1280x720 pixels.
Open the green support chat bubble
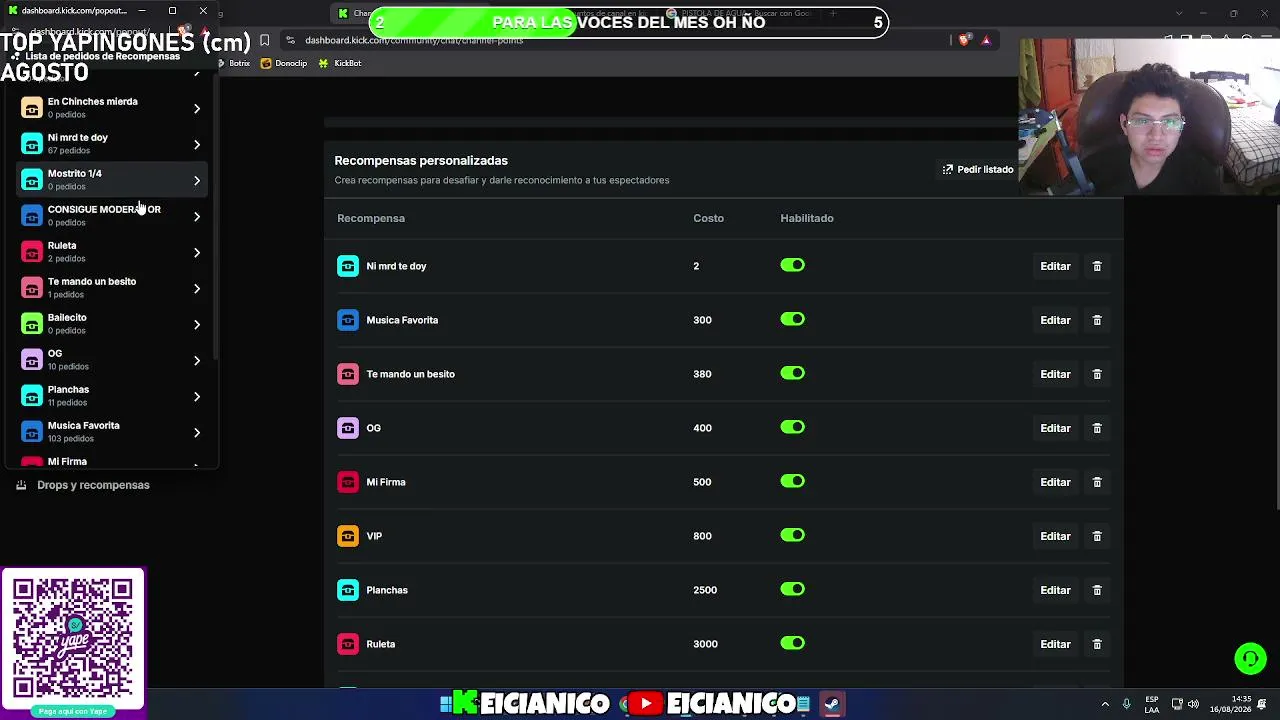point(1250,659)
